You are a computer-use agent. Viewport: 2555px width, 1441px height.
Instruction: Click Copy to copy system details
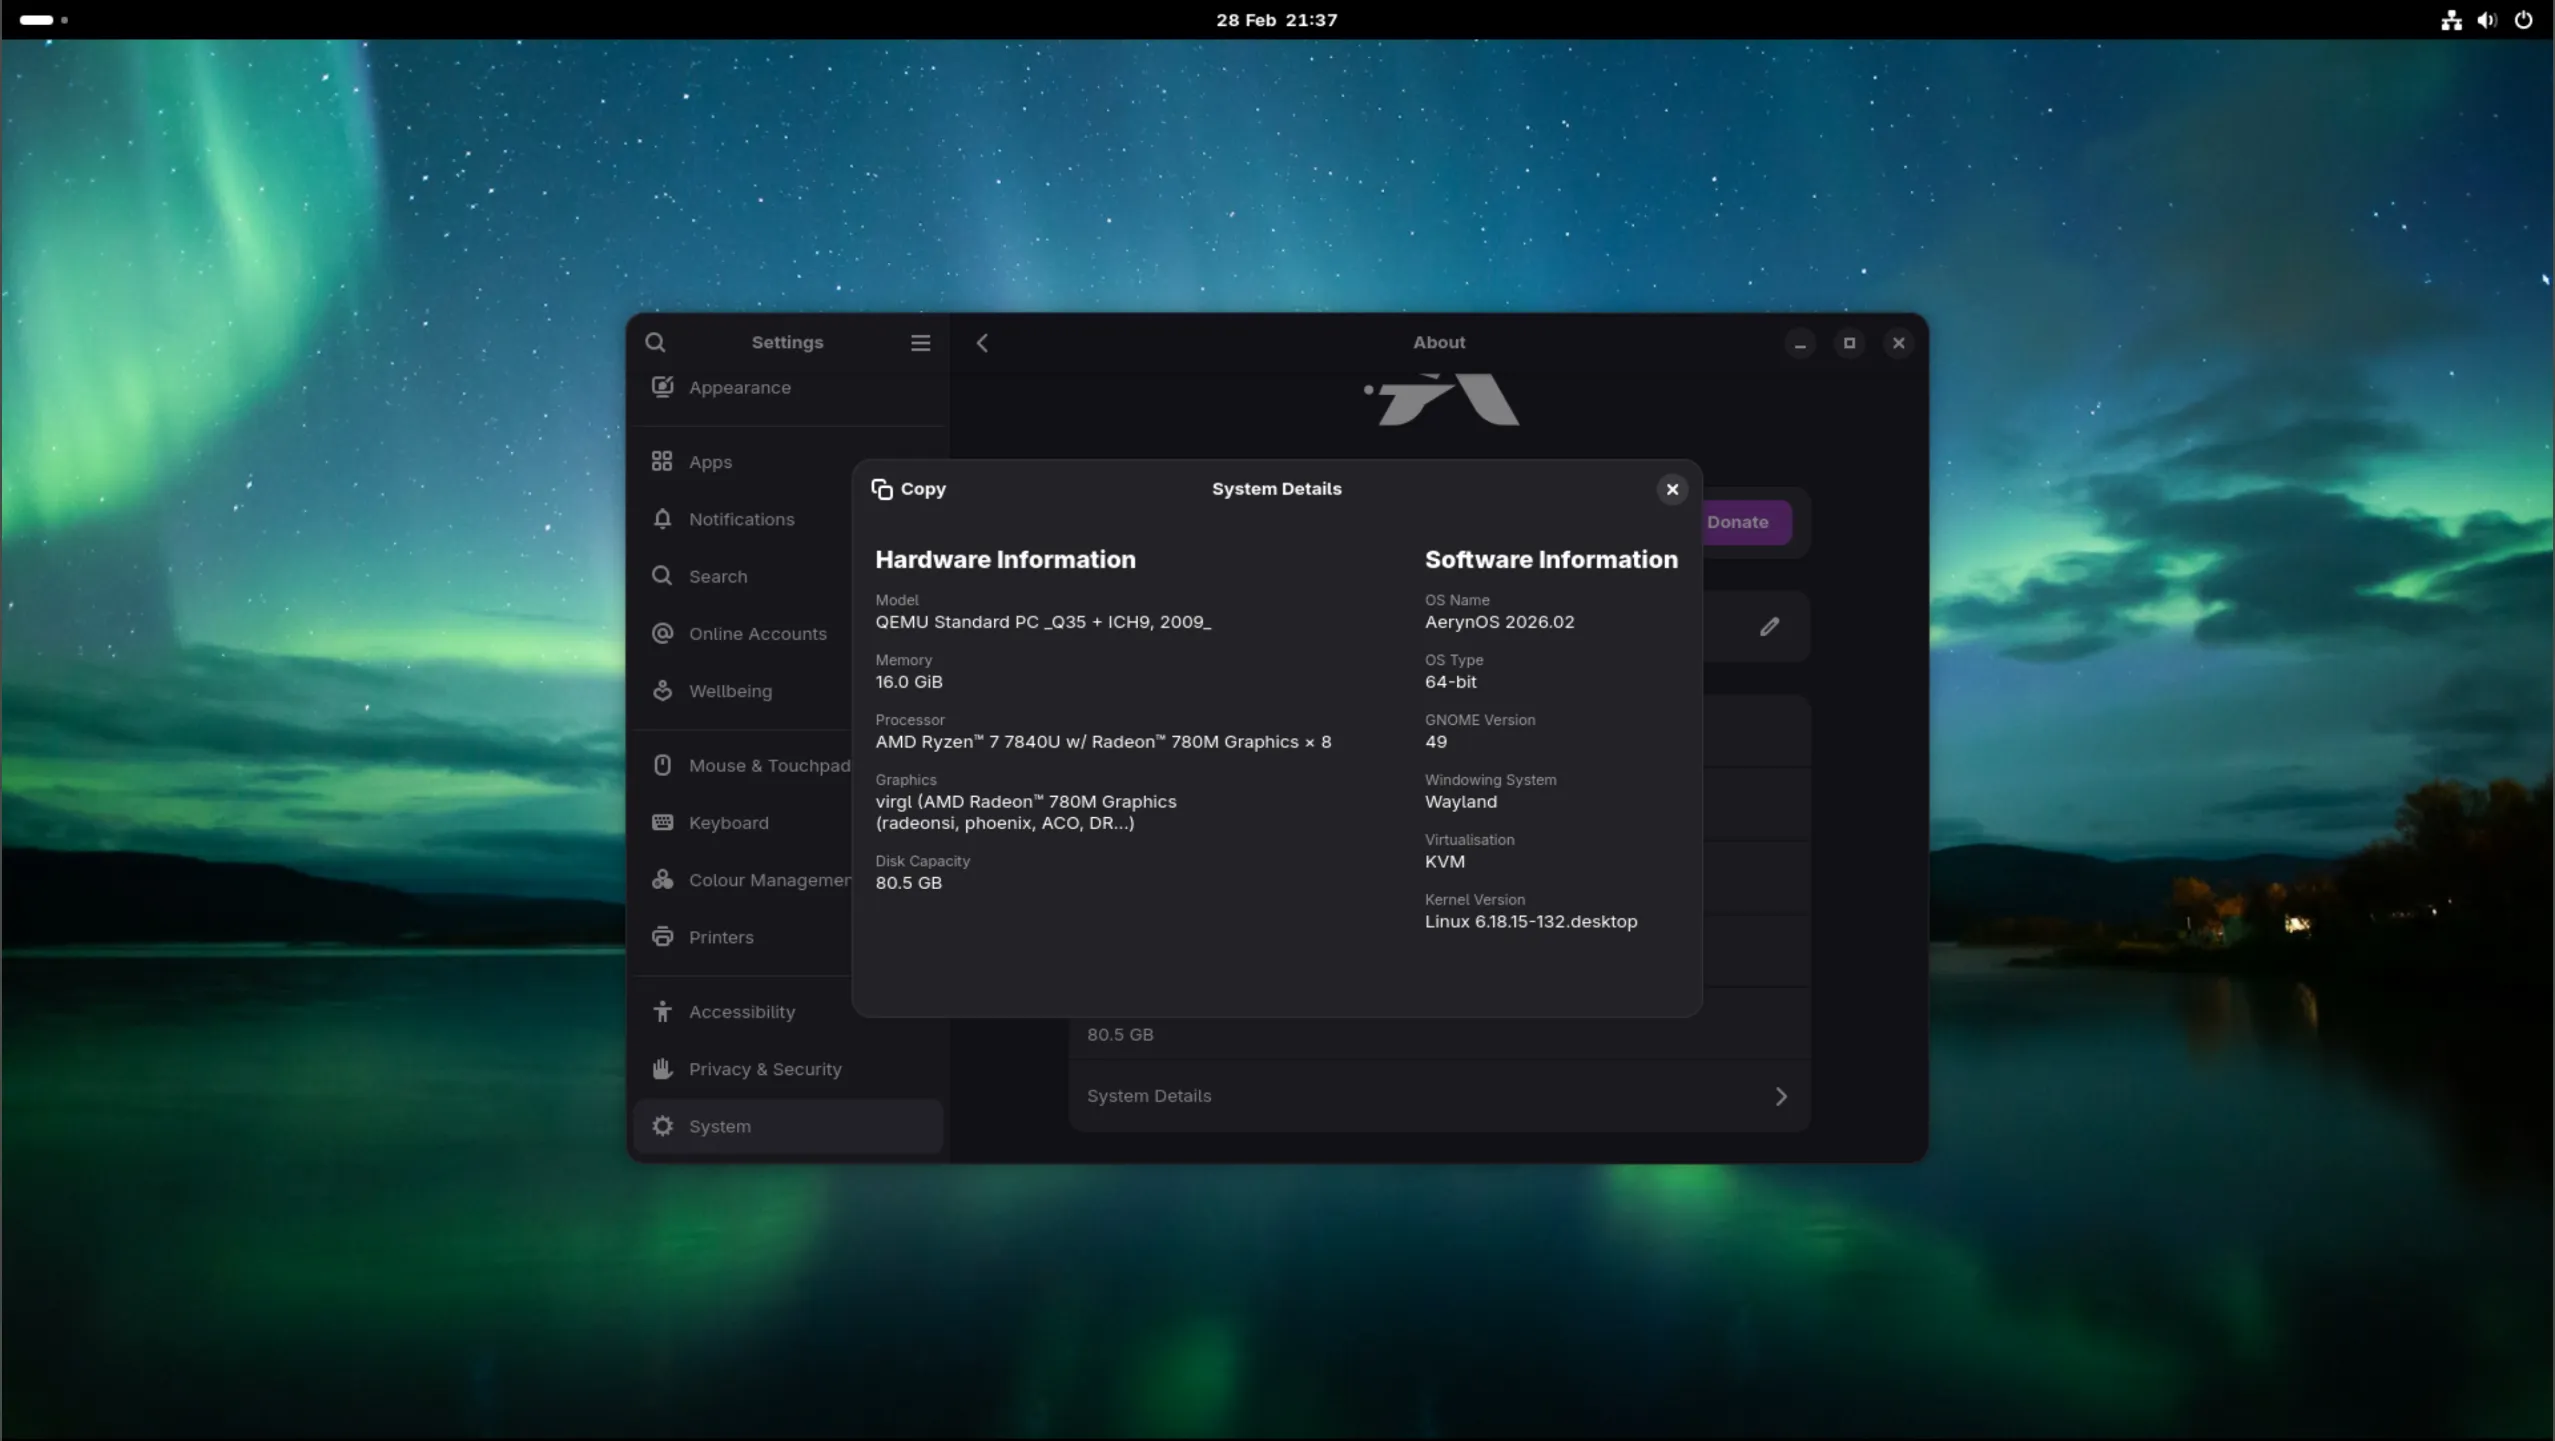(907, 488)
